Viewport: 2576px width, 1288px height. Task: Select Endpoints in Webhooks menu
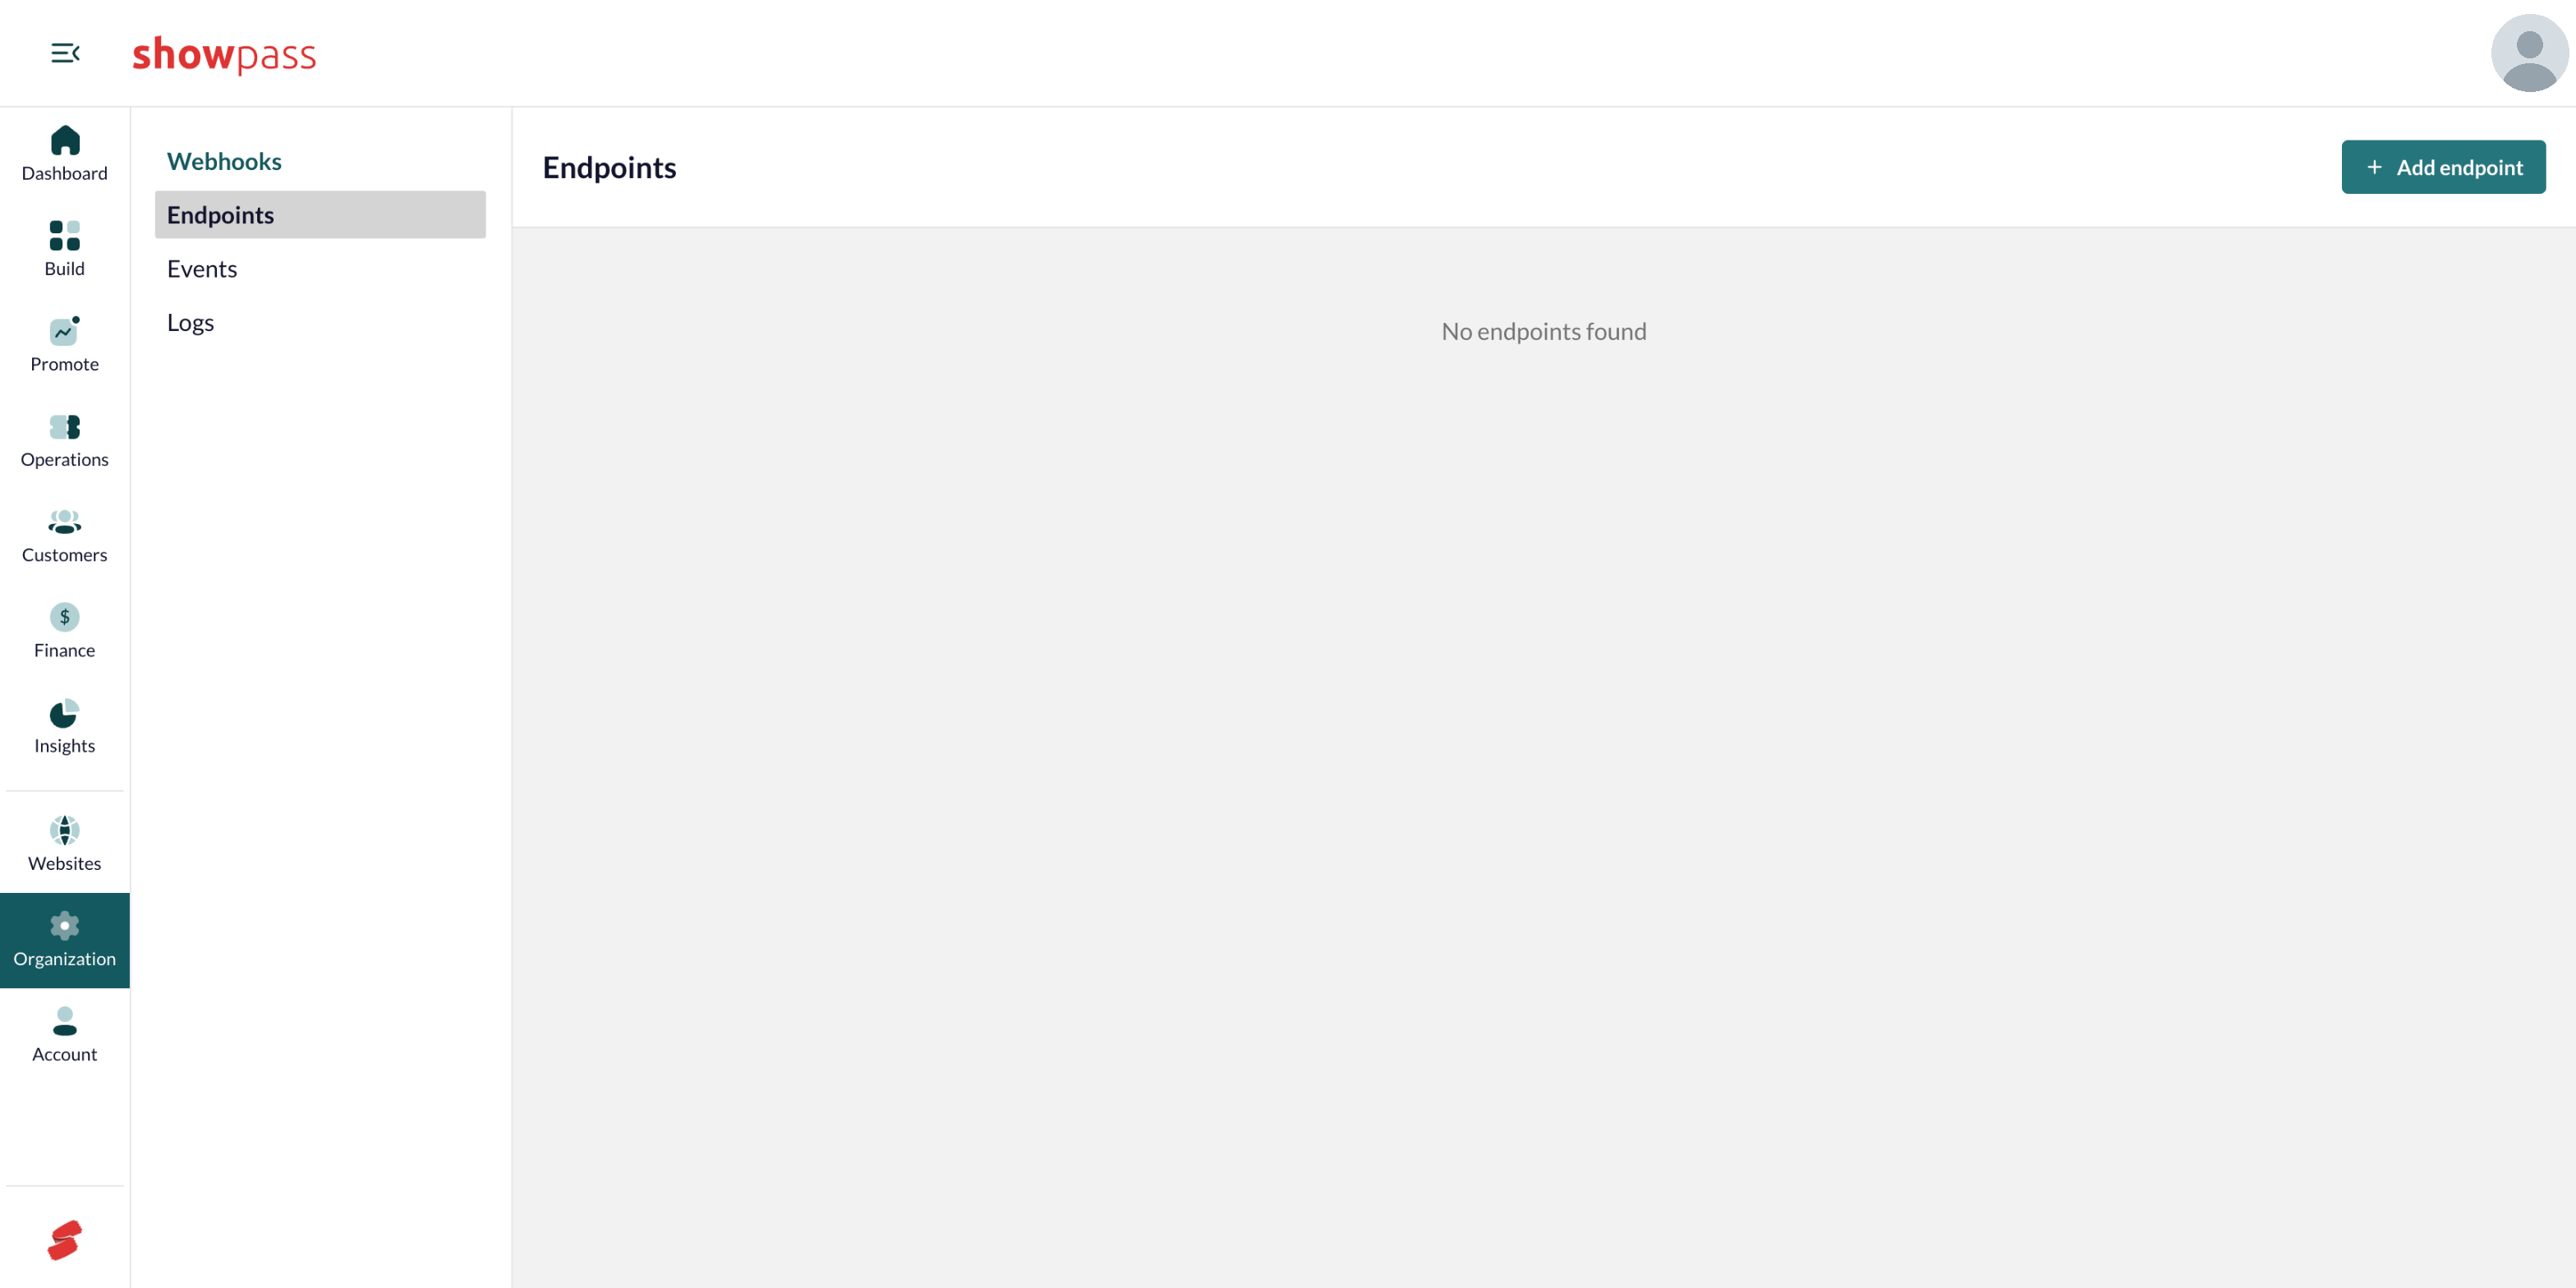(320, 215)
